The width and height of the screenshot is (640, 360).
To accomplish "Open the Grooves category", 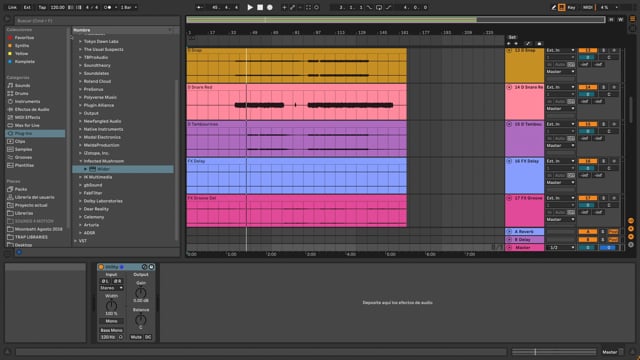I will pos(23,157).
